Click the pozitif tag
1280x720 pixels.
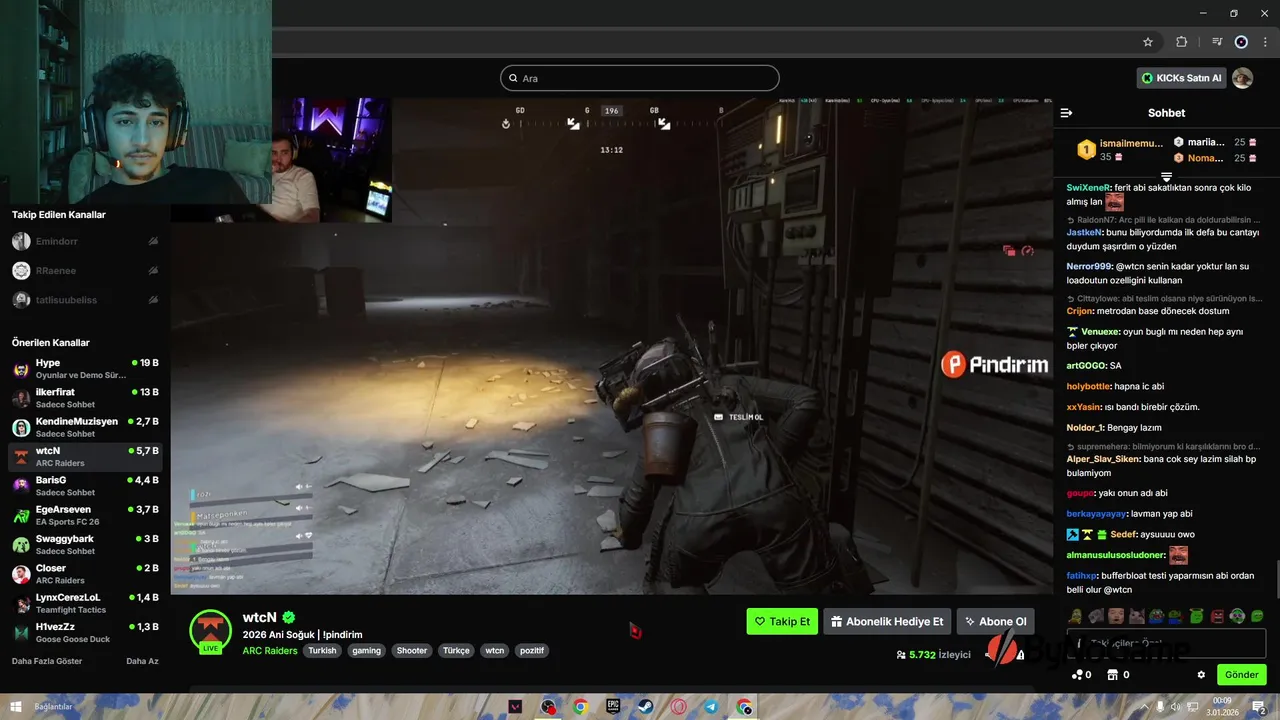(532, 650)
